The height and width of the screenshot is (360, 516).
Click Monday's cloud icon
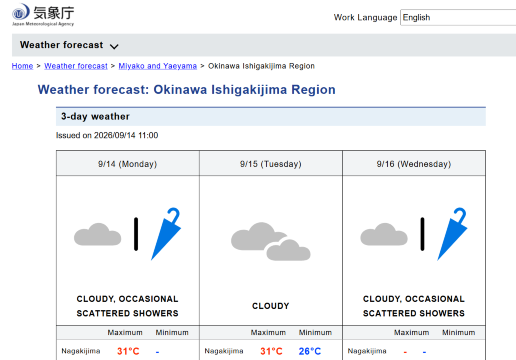97,234
